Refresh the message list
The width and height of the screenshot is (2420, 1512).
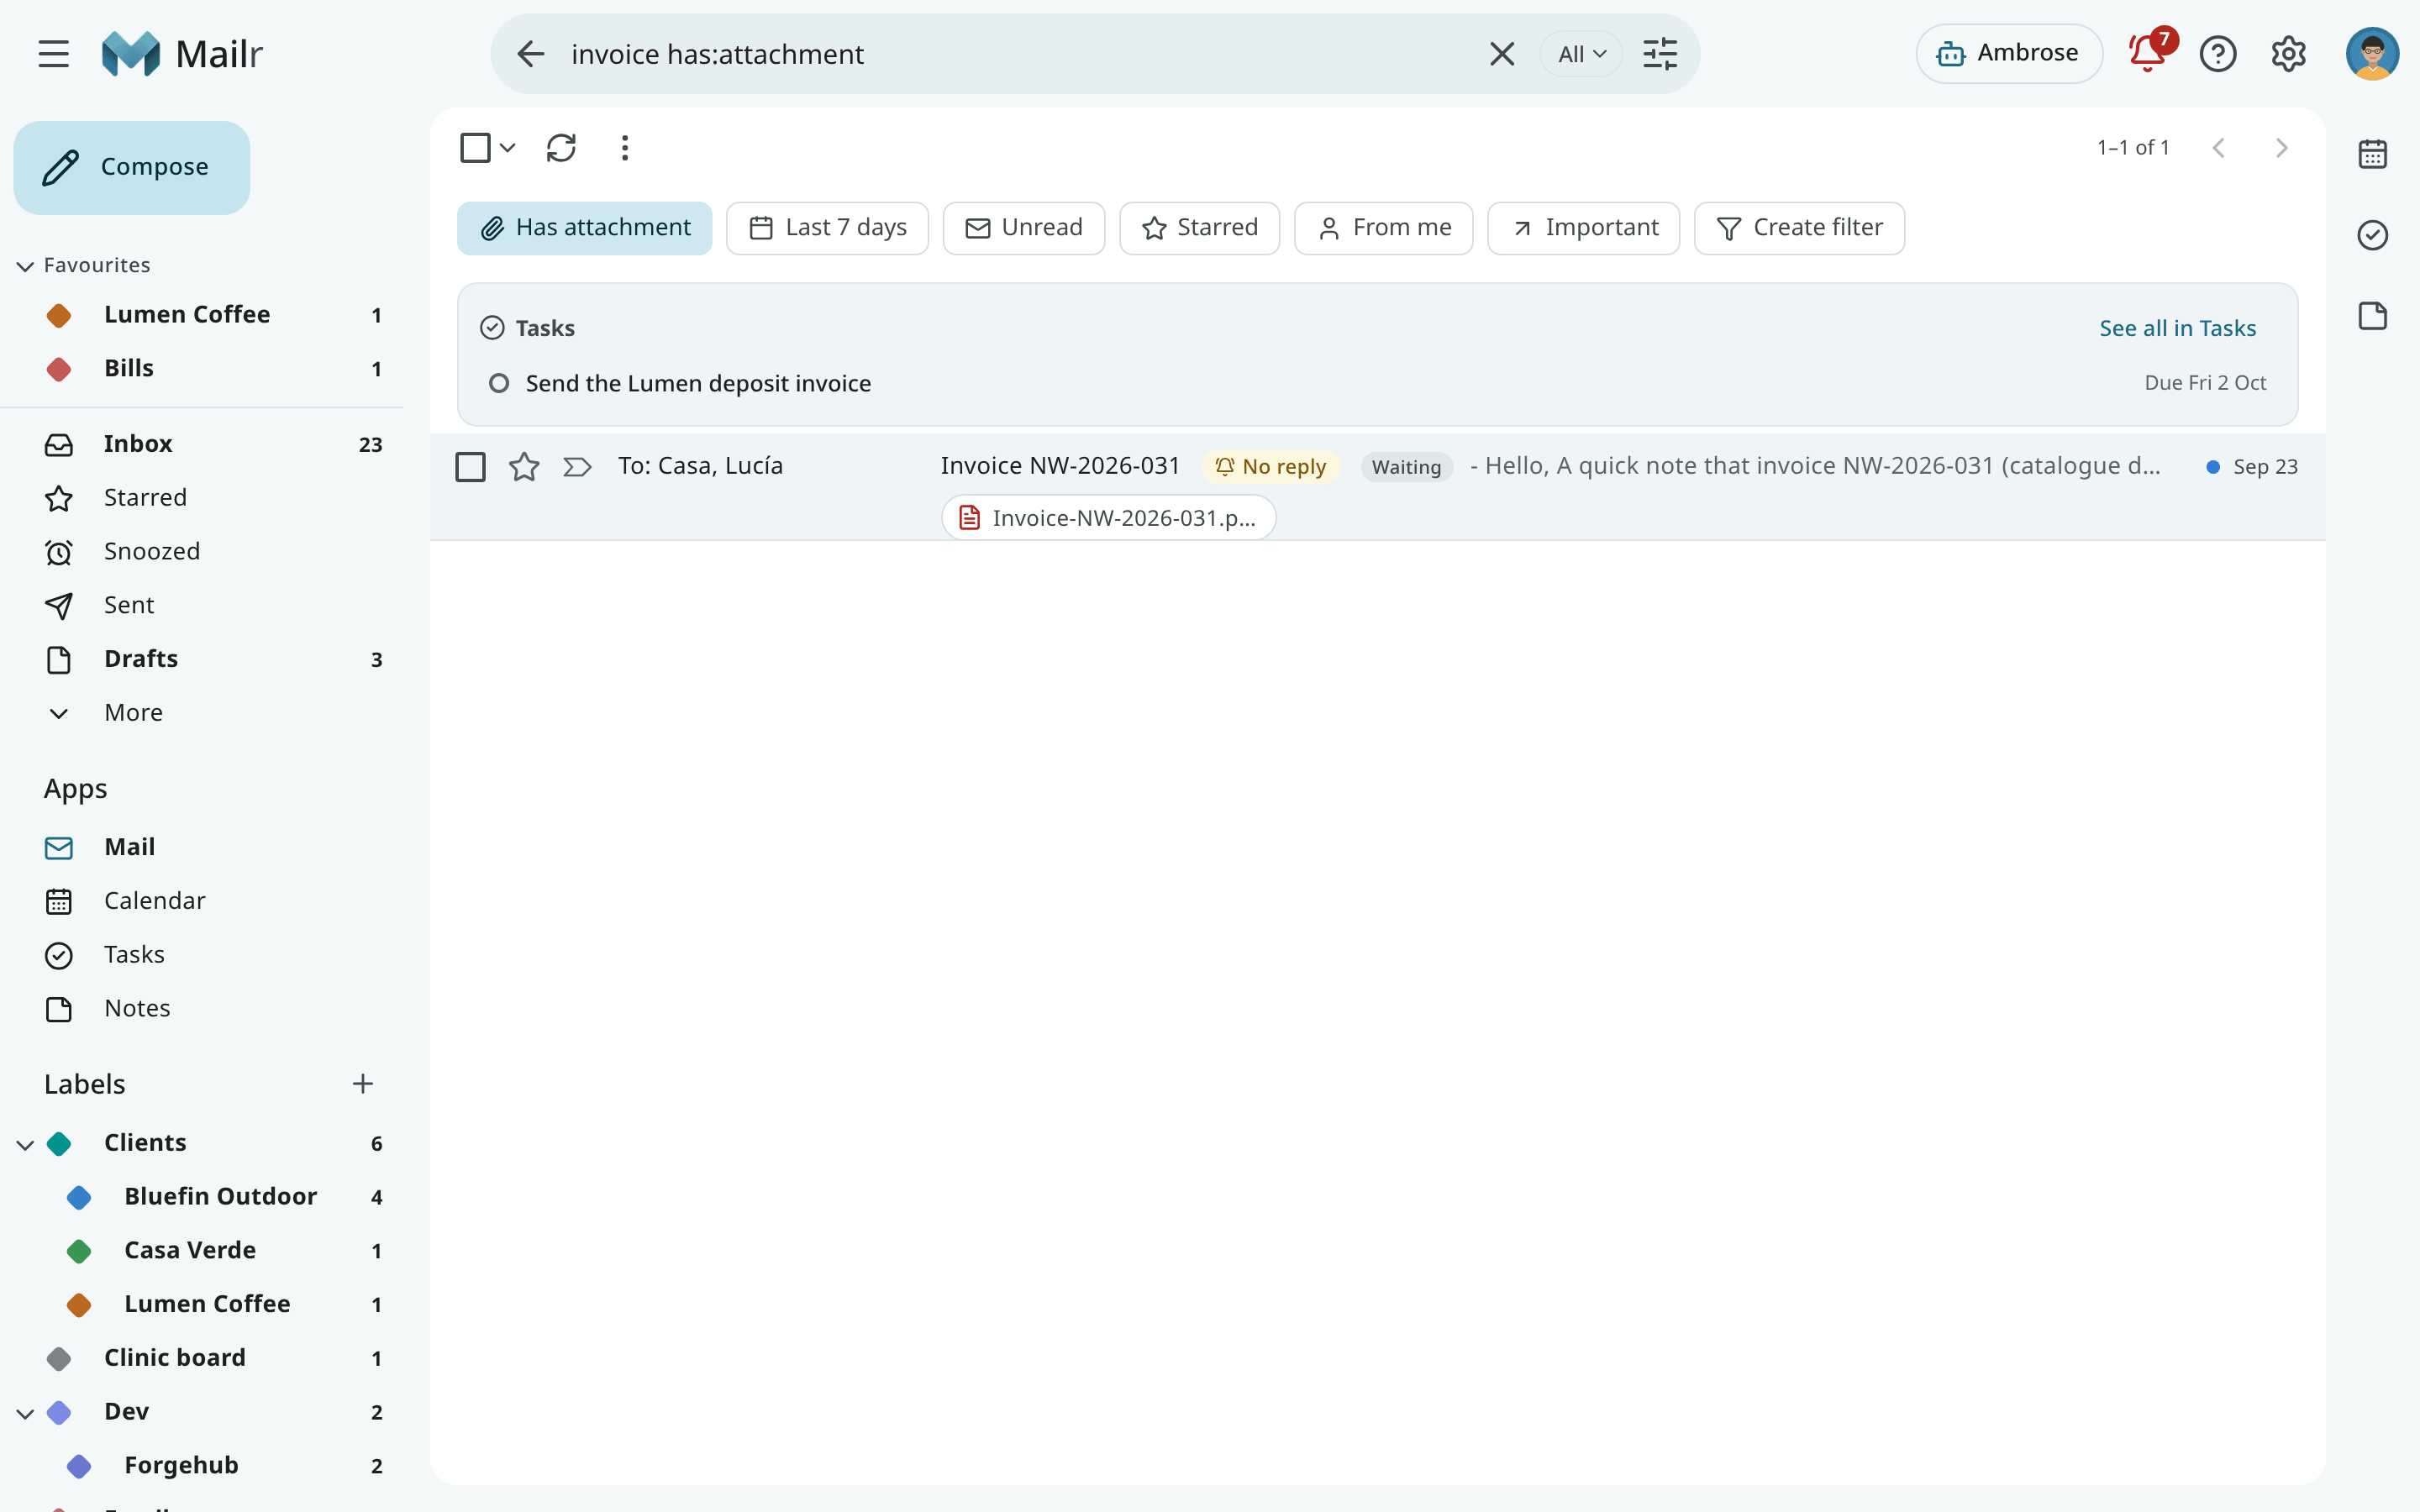561,148
